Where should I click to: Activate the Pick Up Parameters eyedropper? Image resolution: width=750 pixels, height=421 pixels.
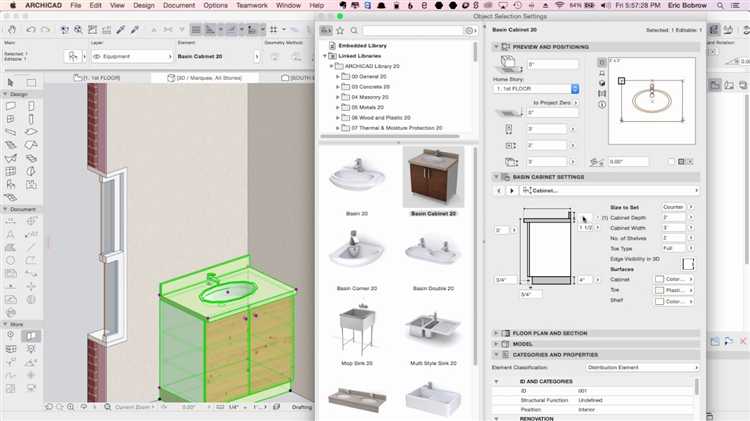(121, 30)
